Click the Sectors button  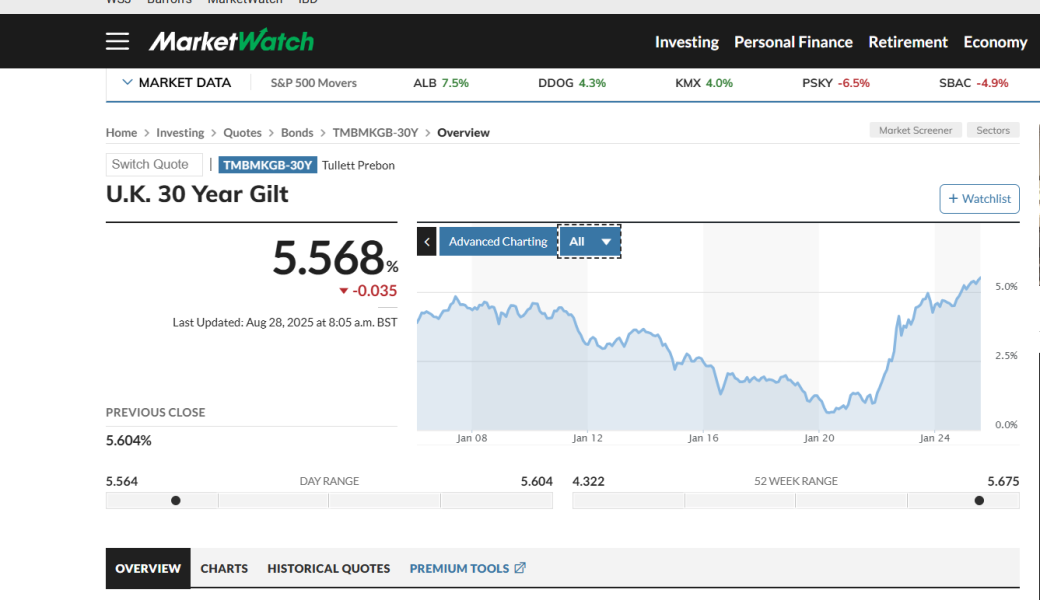(x=992, y=130)
